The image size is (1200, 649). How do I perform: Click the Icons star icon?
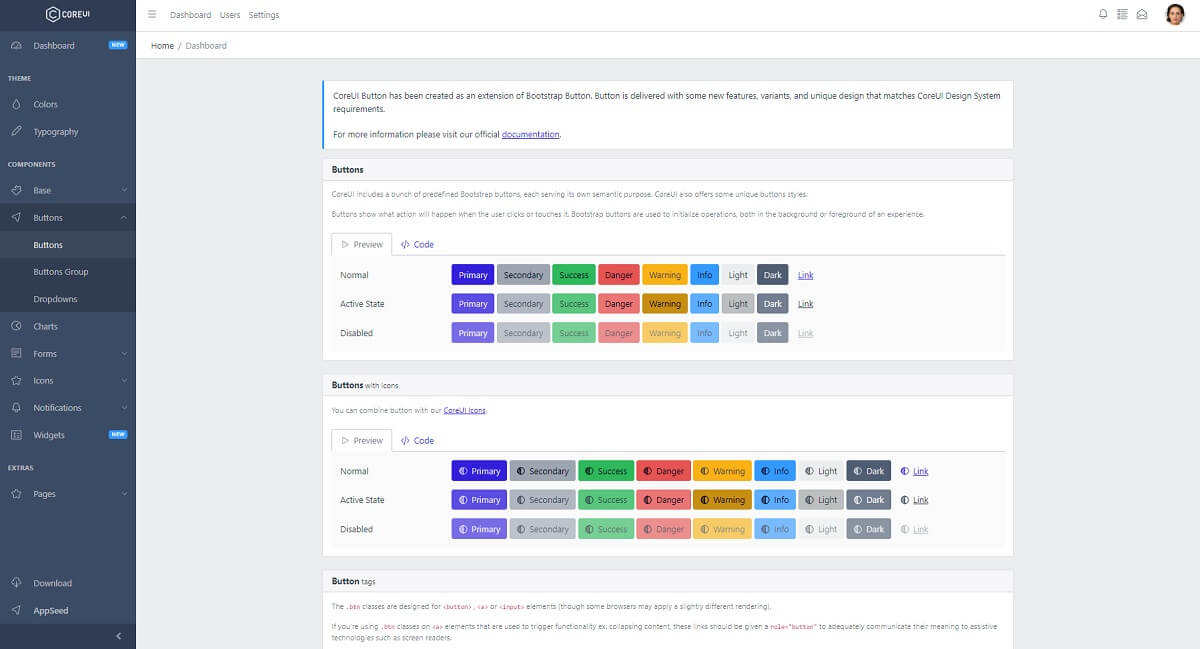pos(16,380)
